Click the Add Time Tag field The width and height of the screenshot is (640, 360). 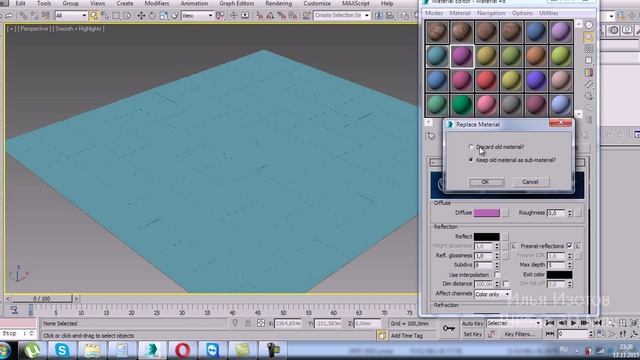coord(406,336)
